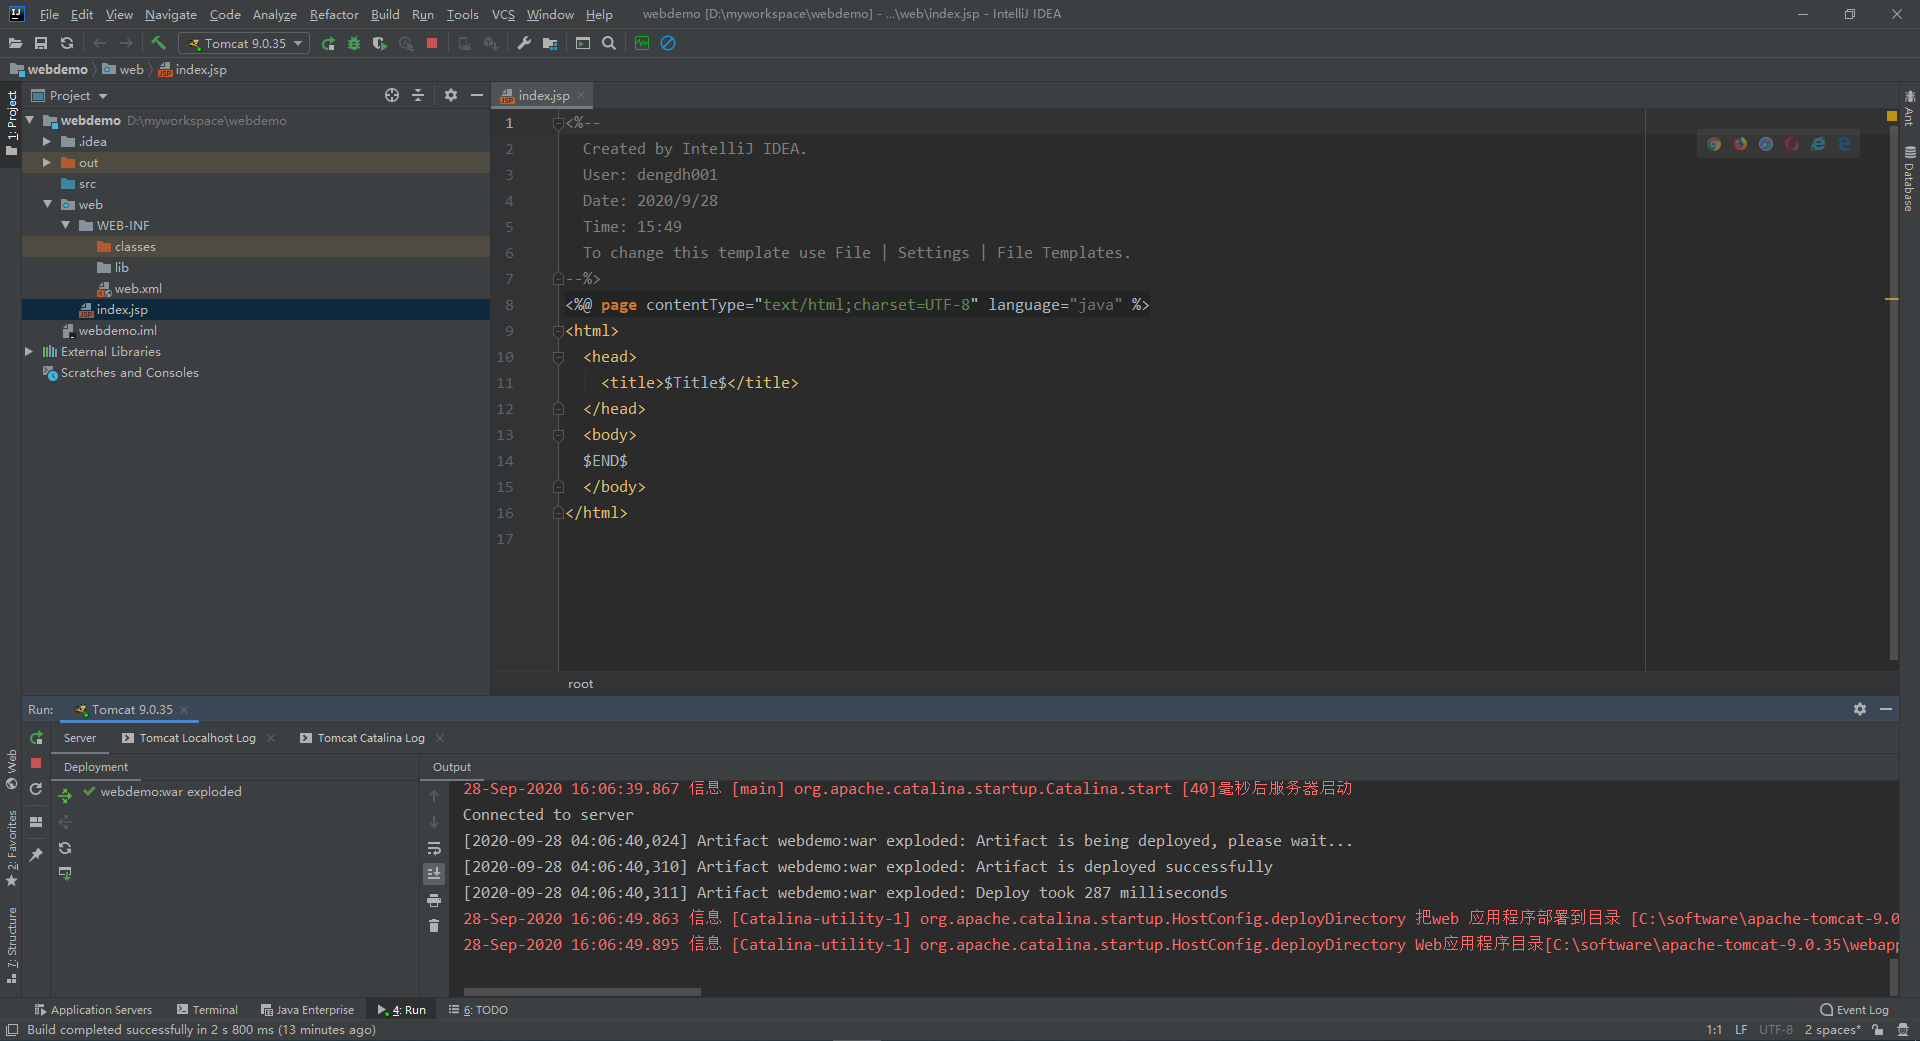Expand the out folder in project tree
Screen dimensions: 1920x1041
coord(47,163)
